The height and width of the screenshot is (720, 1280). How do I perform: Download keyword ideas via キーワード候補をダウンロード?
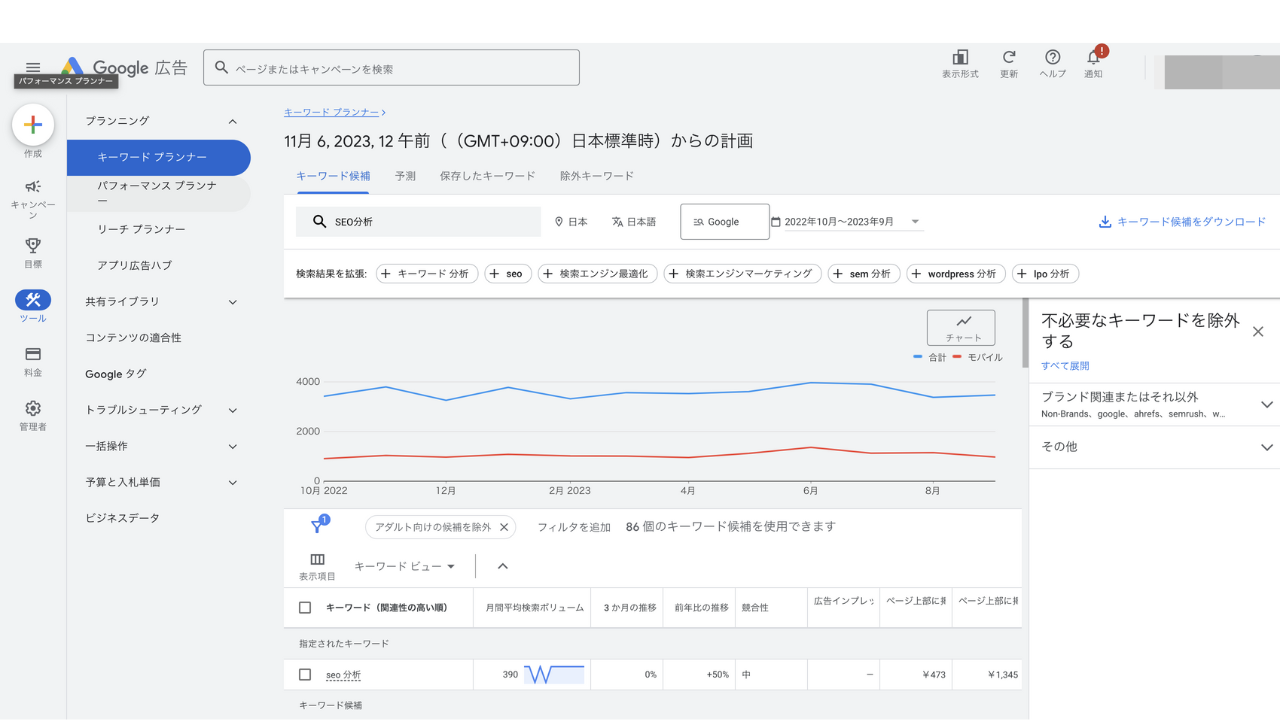(x=1182, y=222)
